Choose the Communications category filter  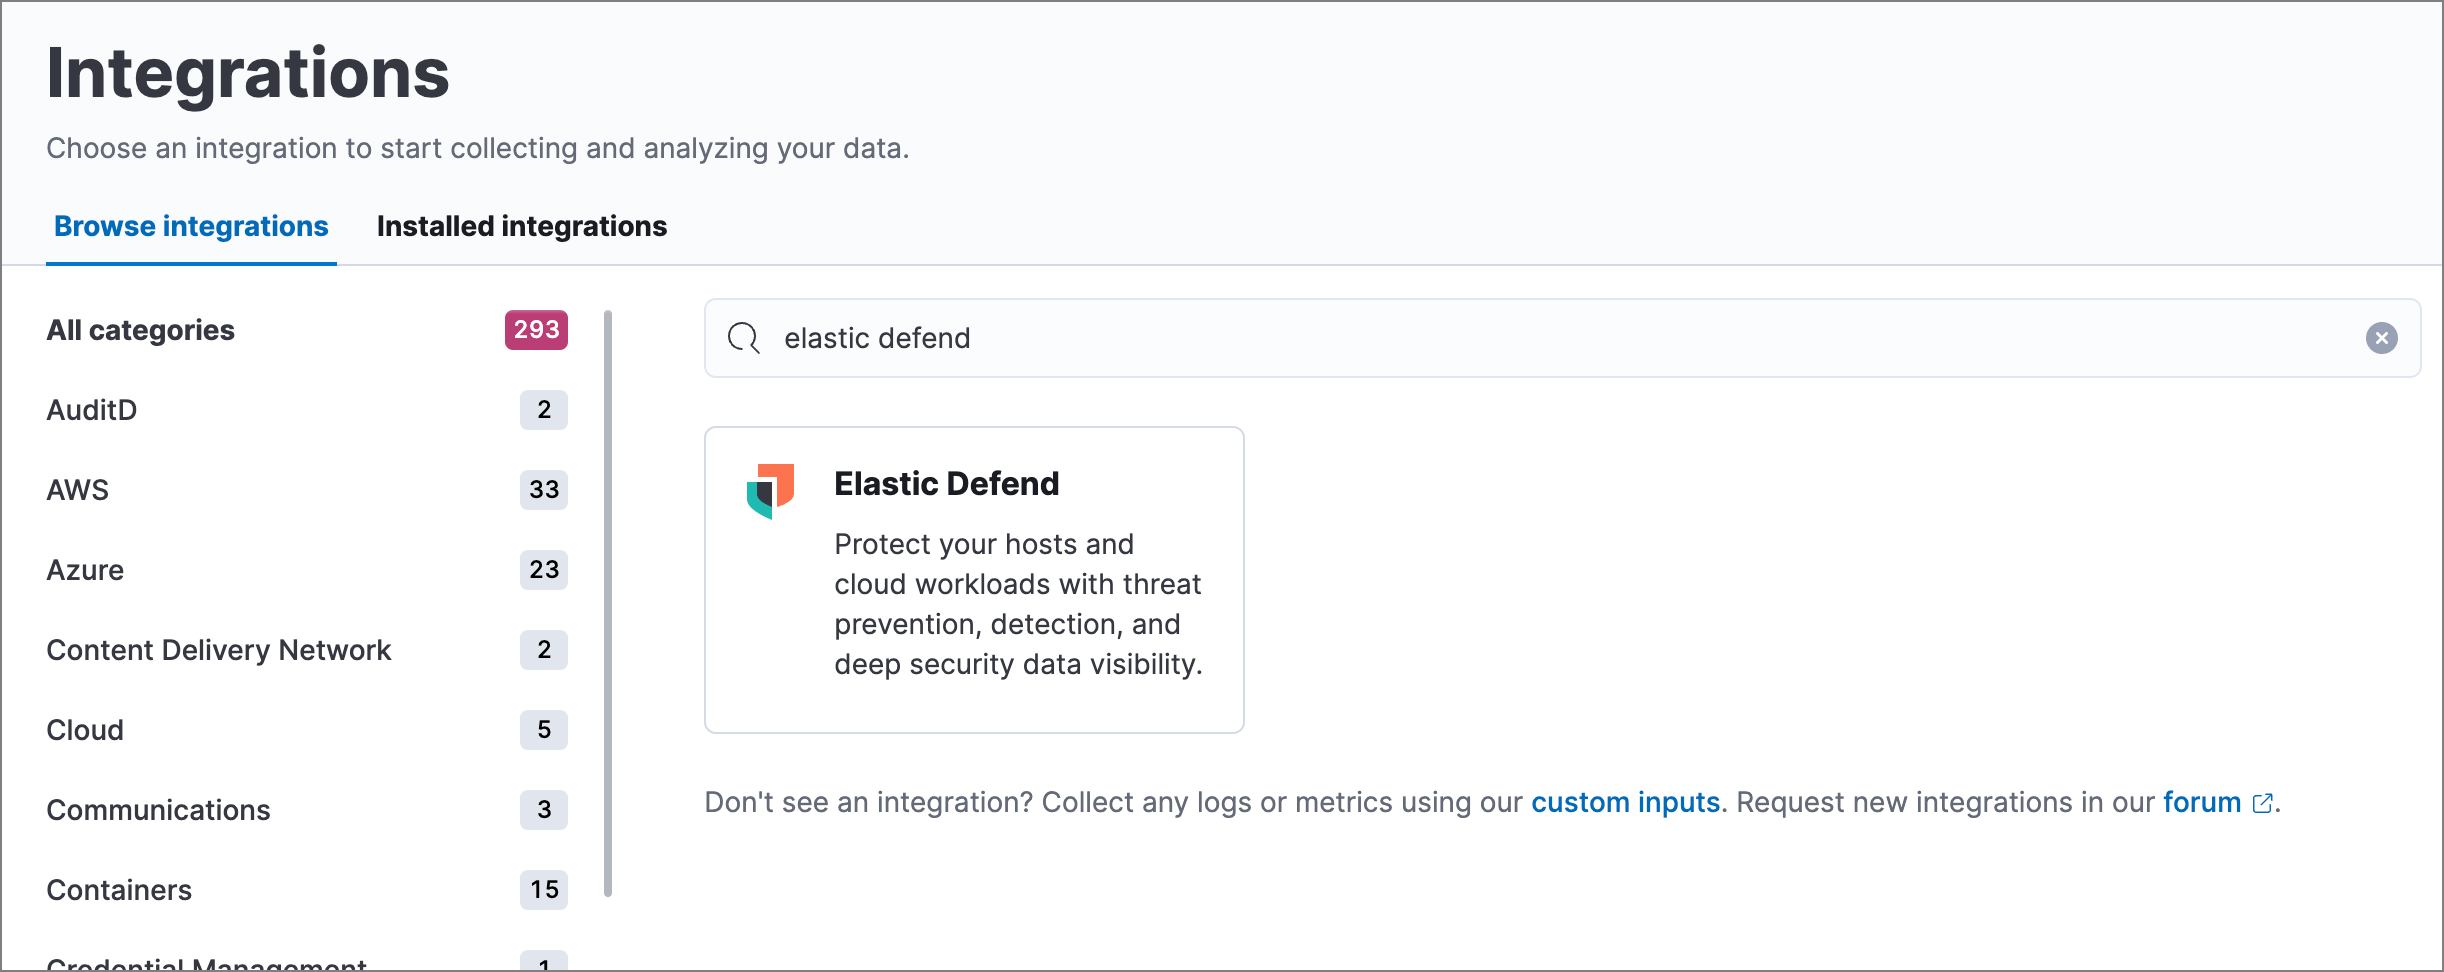click(x=156, y=810)
